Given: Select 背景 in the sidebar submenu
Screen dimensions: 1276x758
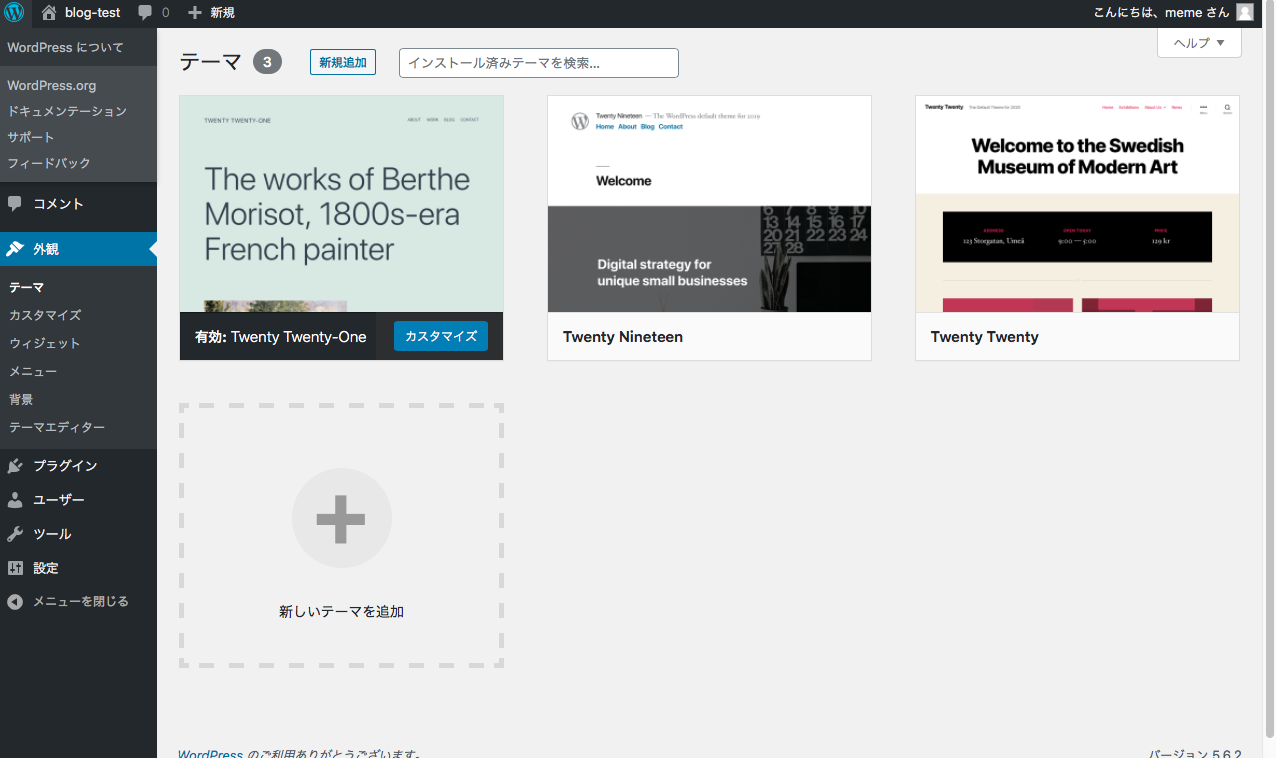Looking at the screenshot, I should (x=21, y=399).
